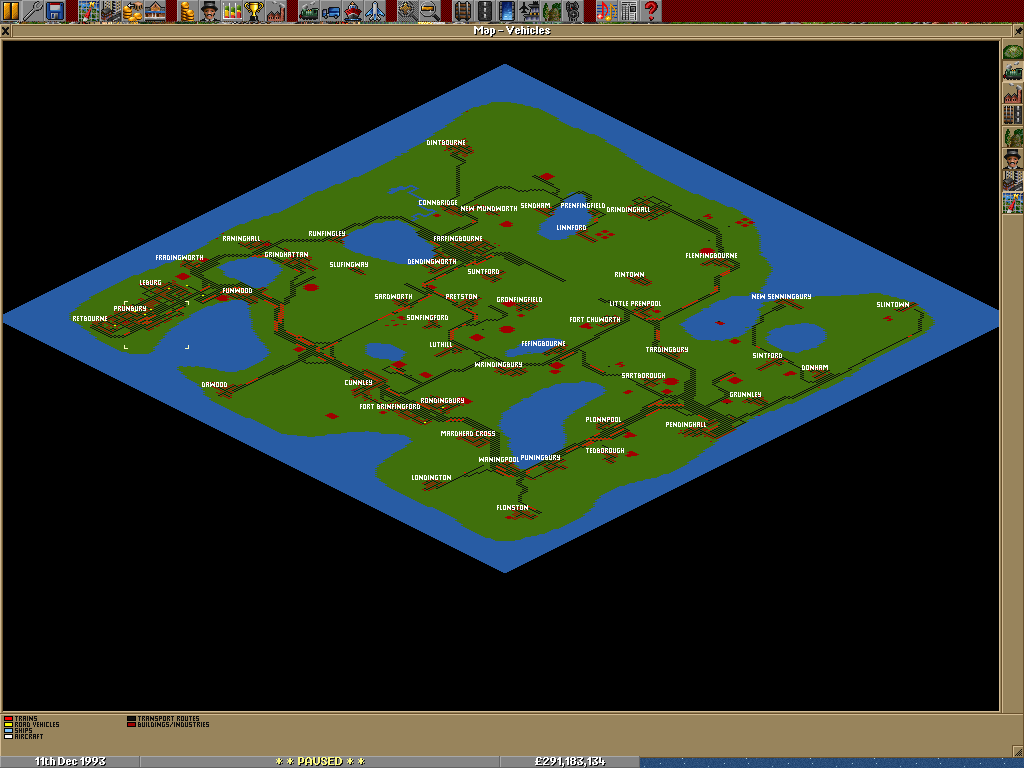Show vegetation on the map
Screen dimensions: 1024x768
click(1012, 136)
